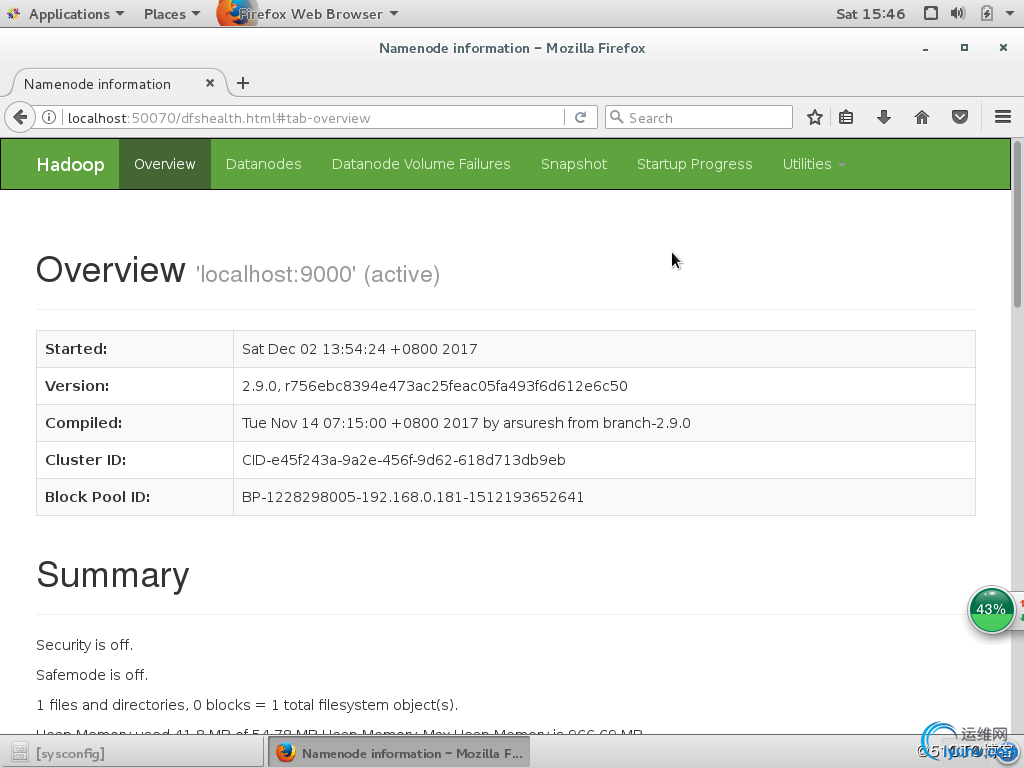Open the Firefox hamburger menu

(x=1002, y=118)
